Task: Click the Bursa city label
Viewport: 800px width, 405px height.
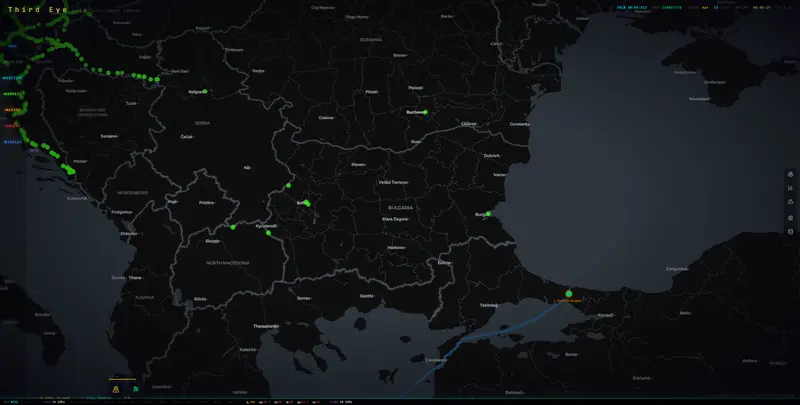Action: [571, 353]
